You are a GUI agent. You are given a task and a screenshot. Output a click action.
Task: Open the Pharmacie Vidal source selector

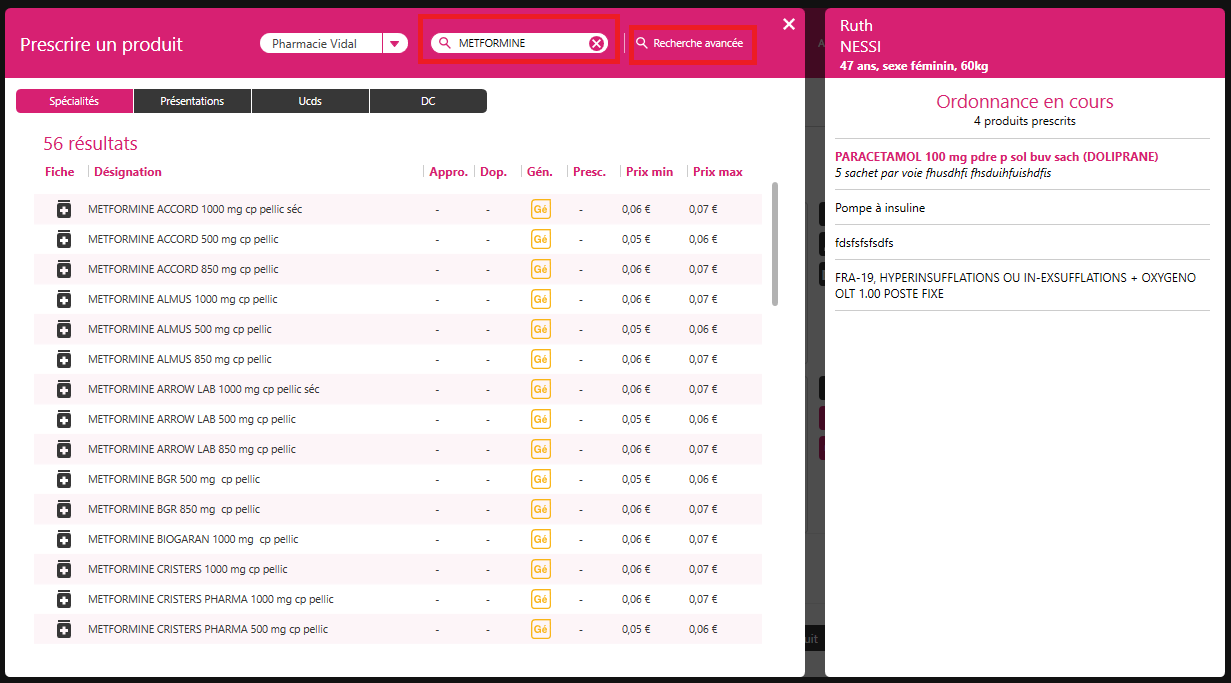click(x=322, y=43)
